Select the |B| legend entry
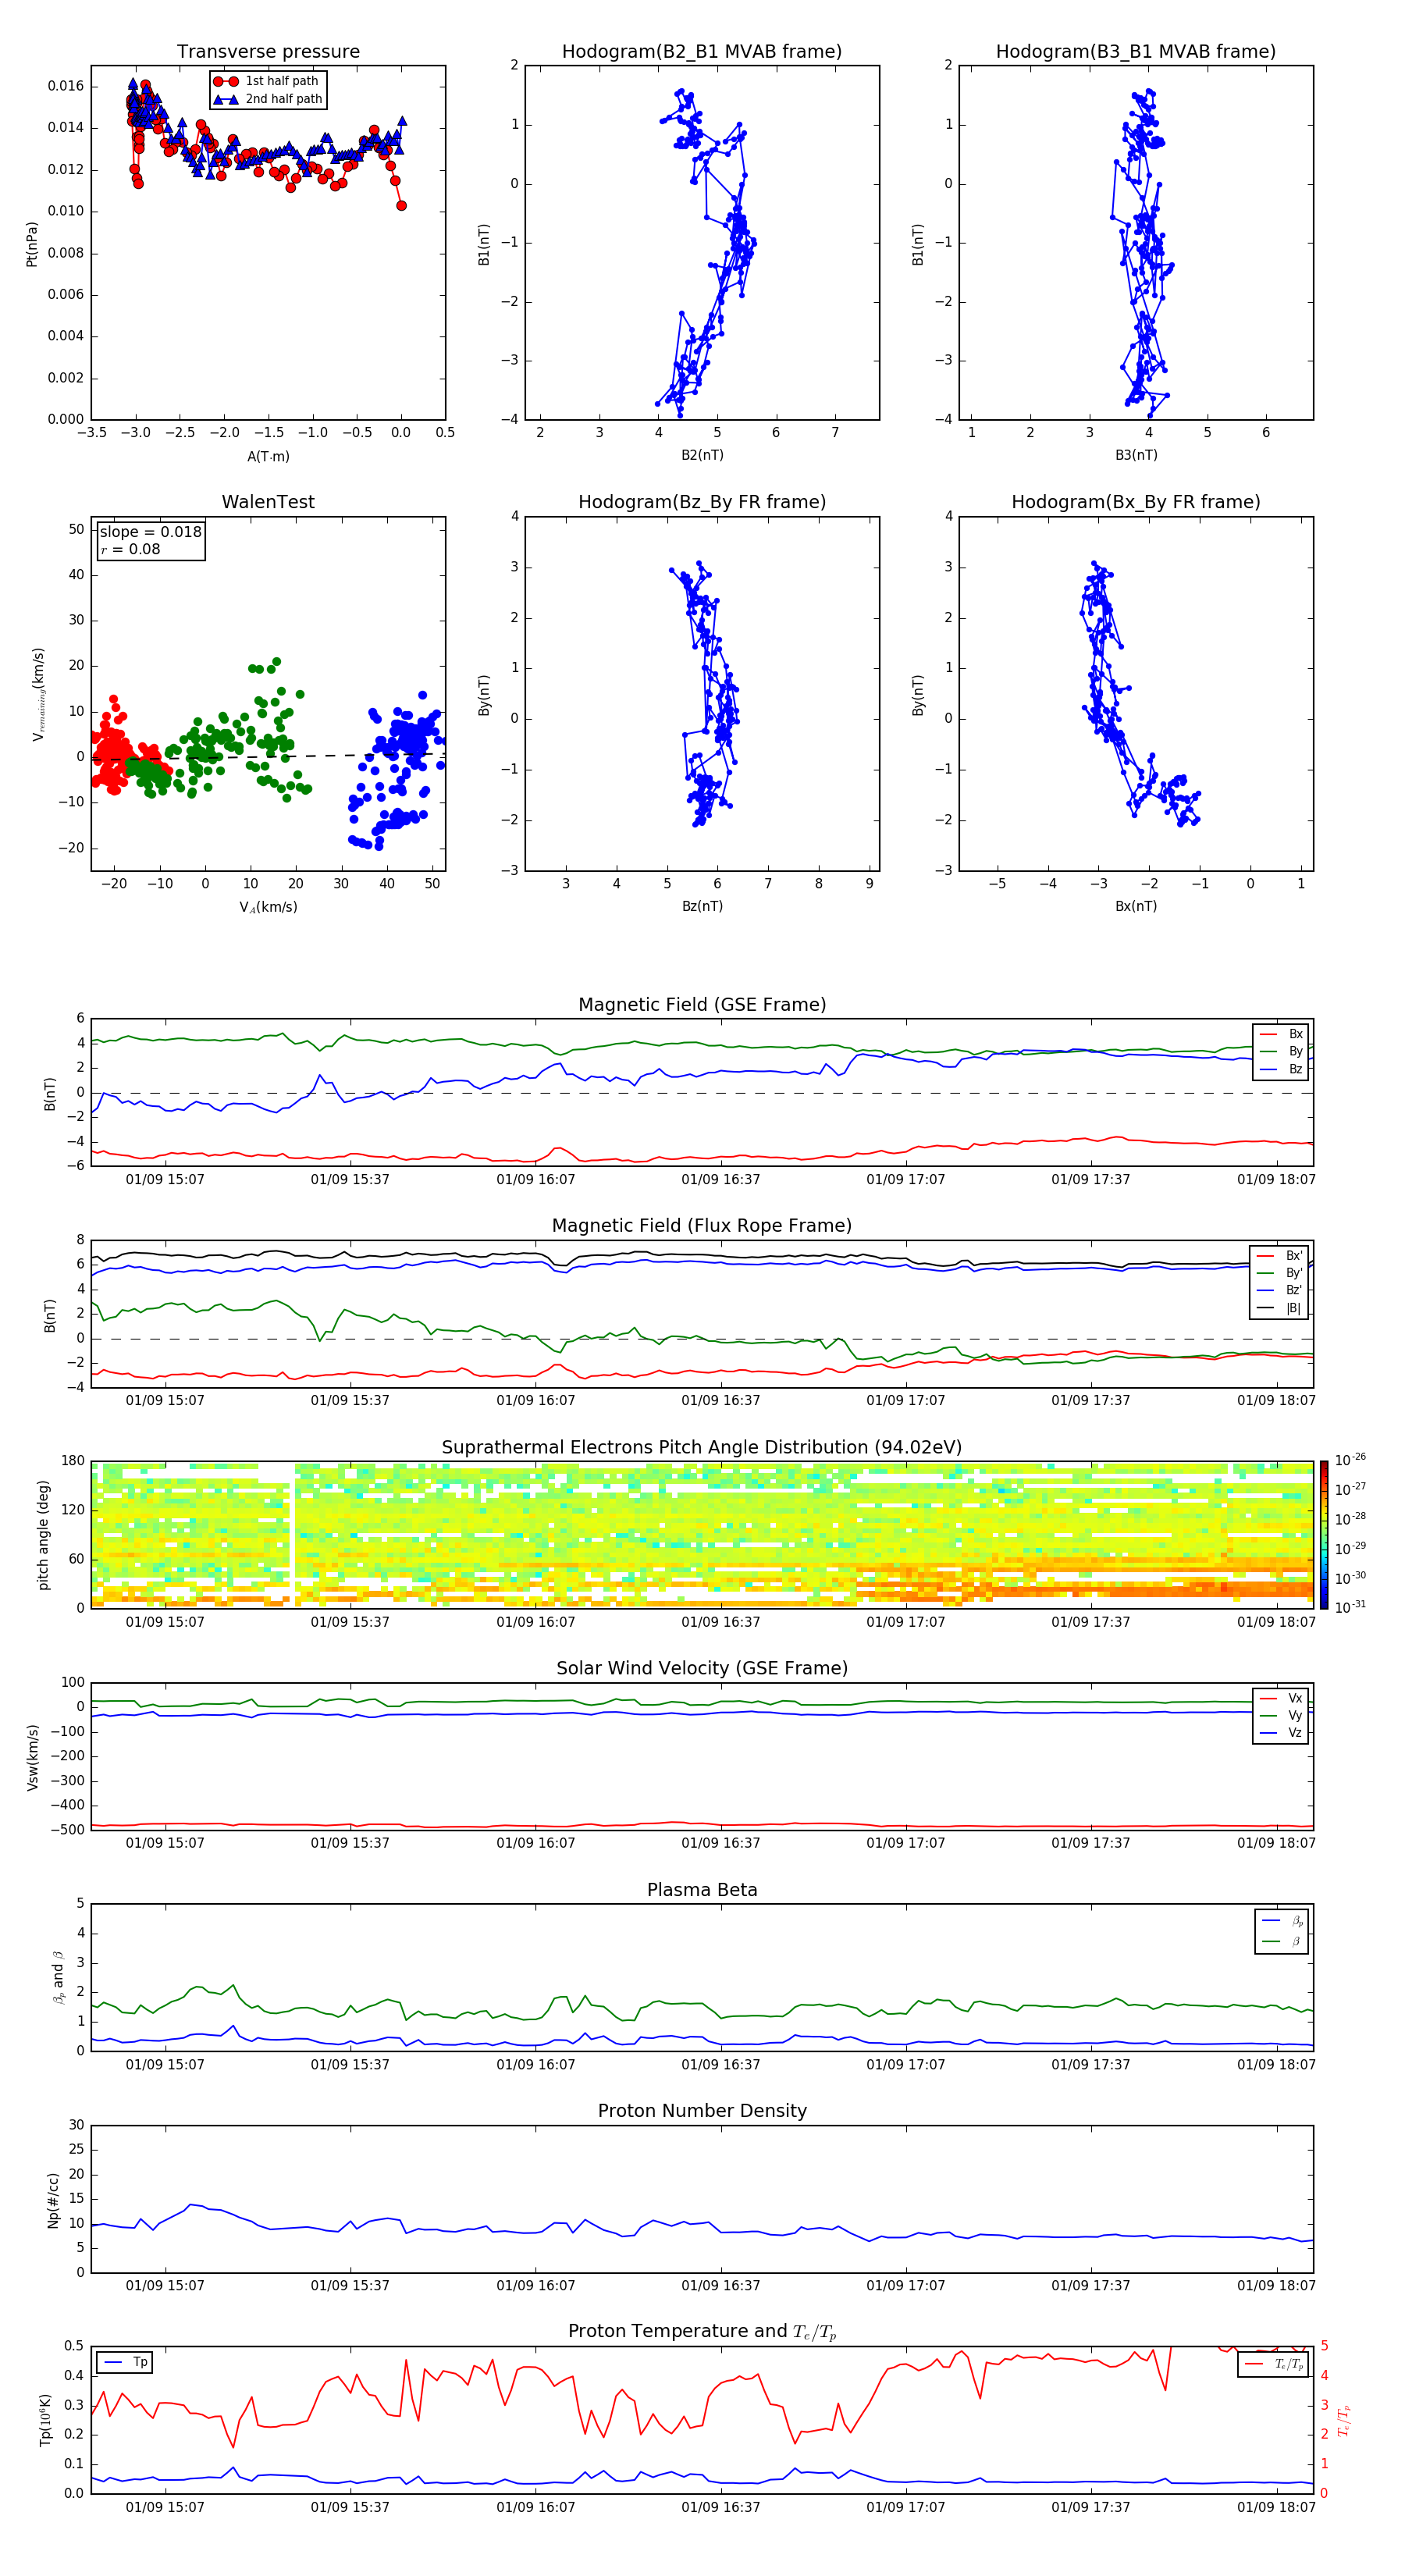 tap(1280, 1308)
